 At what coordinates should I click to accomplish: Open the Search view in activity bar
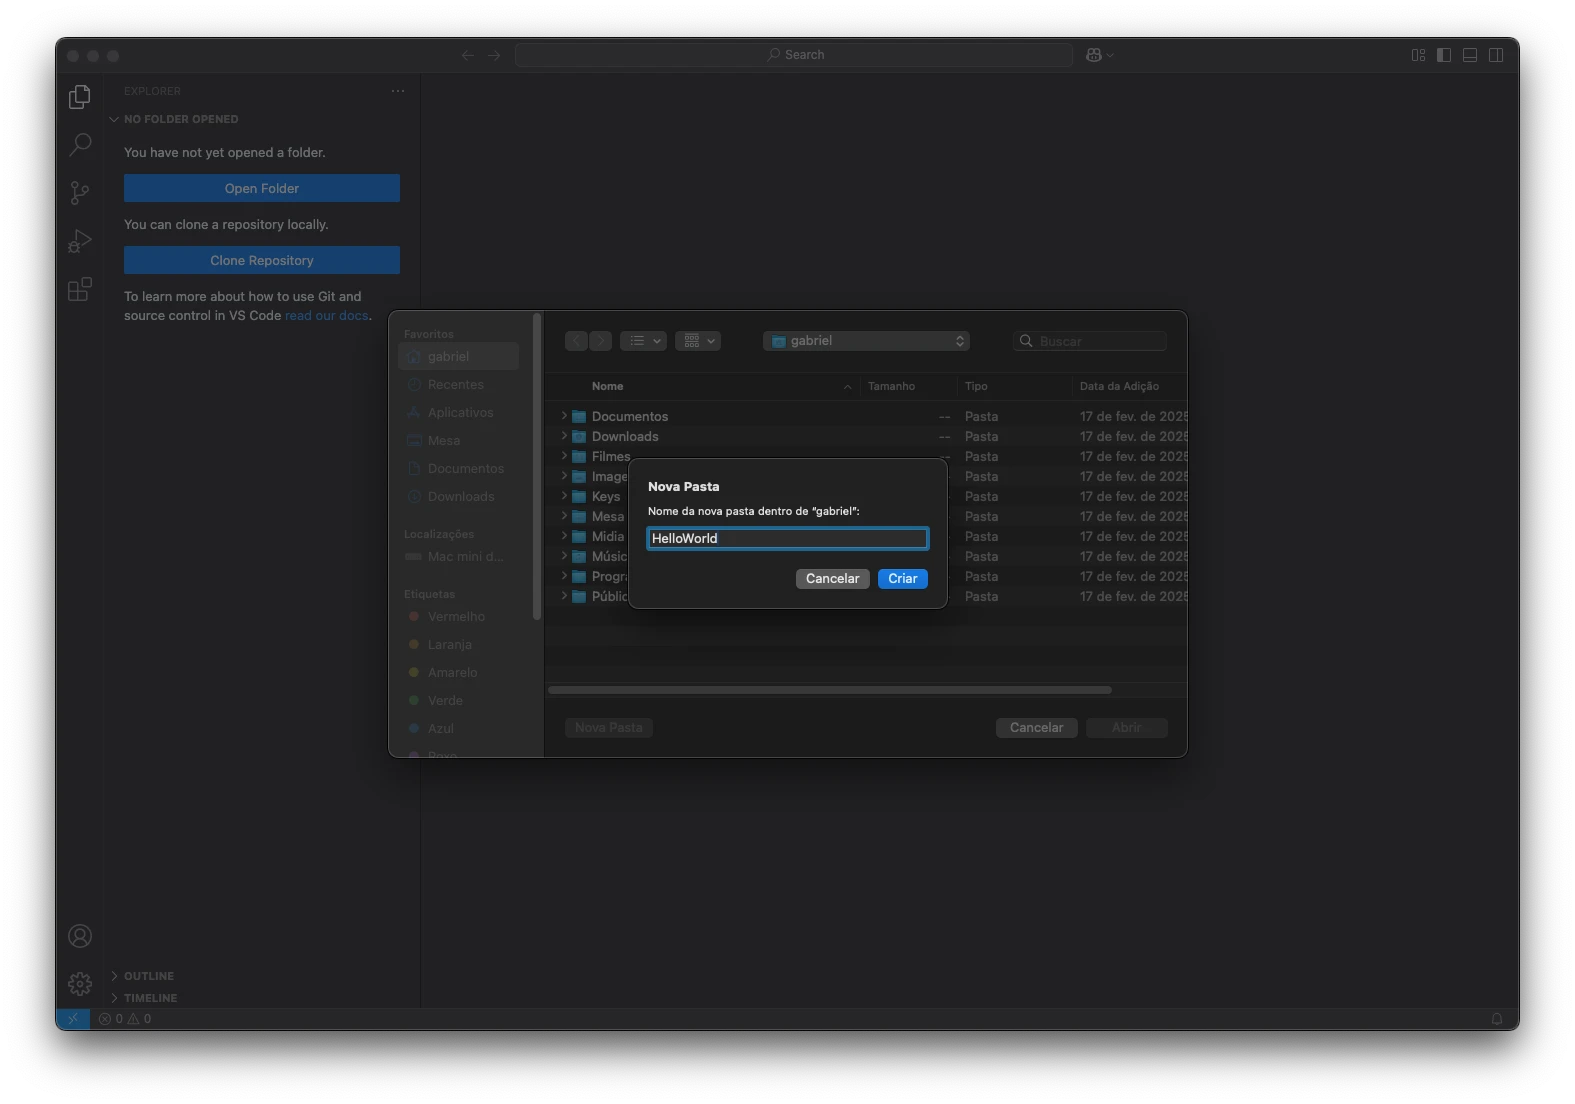point(80,145)
